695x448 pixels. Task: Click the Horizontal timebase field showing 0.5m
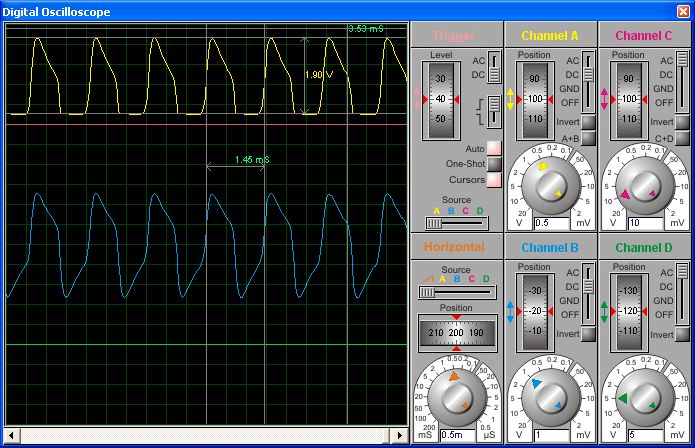click(x=457, y=435)
